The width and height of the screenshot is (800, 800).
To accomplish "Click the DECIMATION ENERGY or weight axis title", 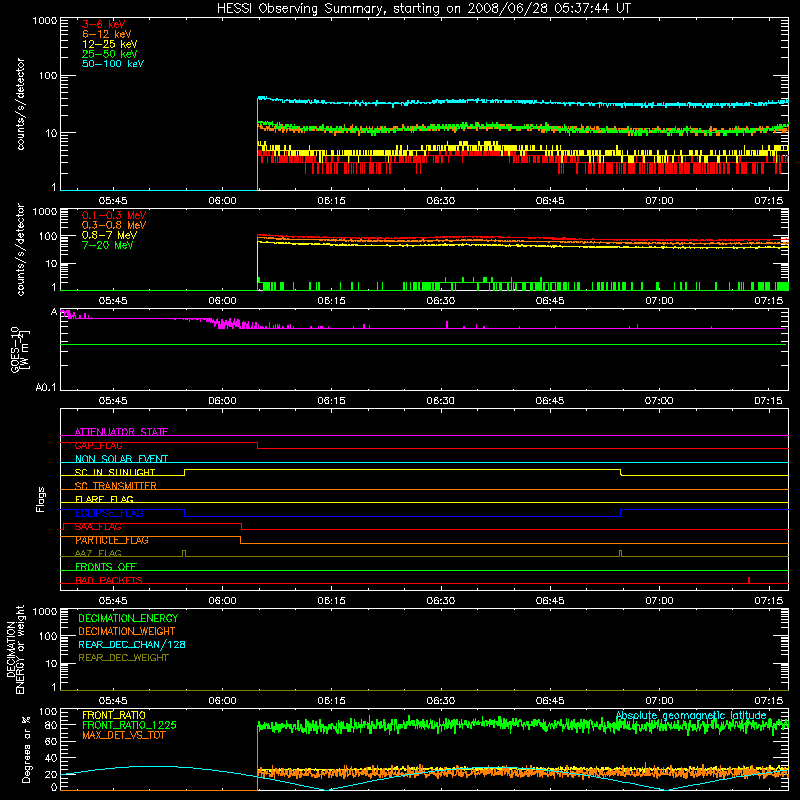I will coord(15,649).
